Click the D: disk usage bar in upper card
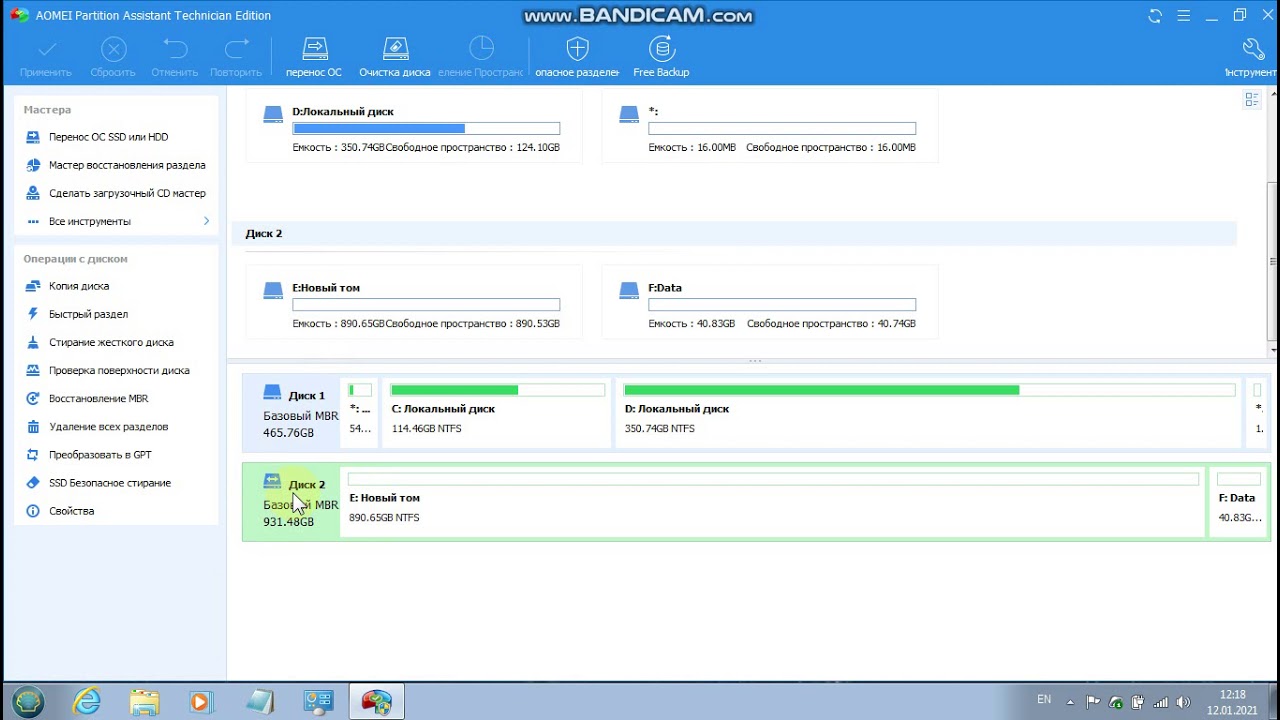 pos(426,128)
